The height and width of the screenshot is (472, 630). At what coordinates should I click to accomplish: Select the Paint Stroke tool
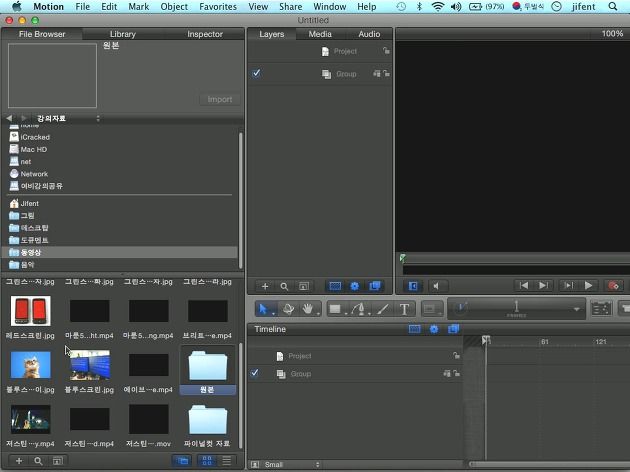(x=382, y=309)
